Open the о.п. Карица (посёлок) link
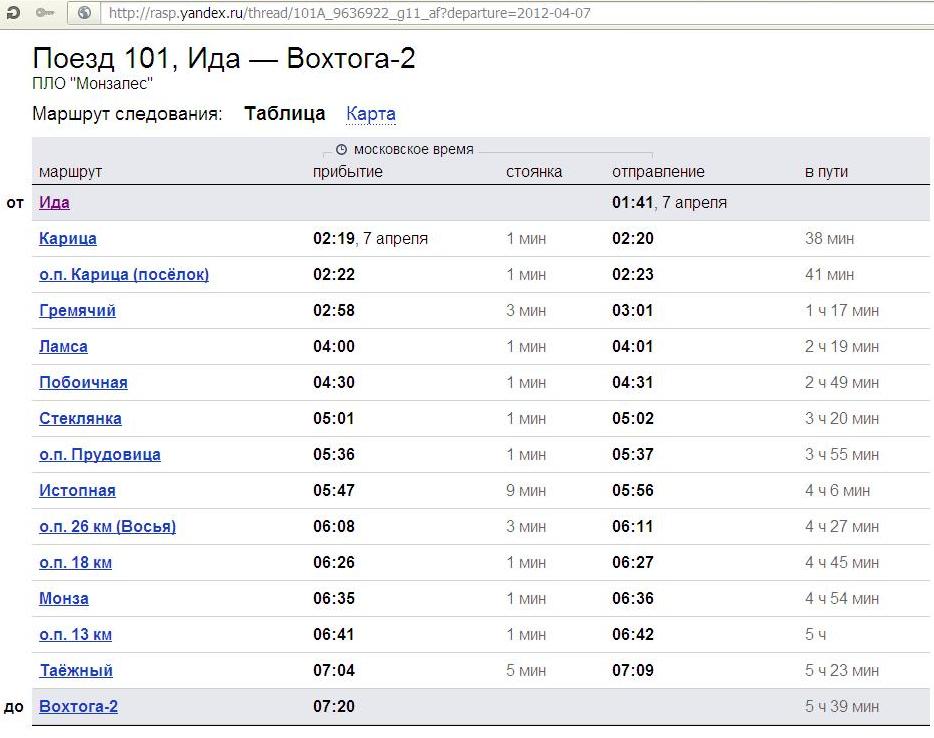 point(124,275)
